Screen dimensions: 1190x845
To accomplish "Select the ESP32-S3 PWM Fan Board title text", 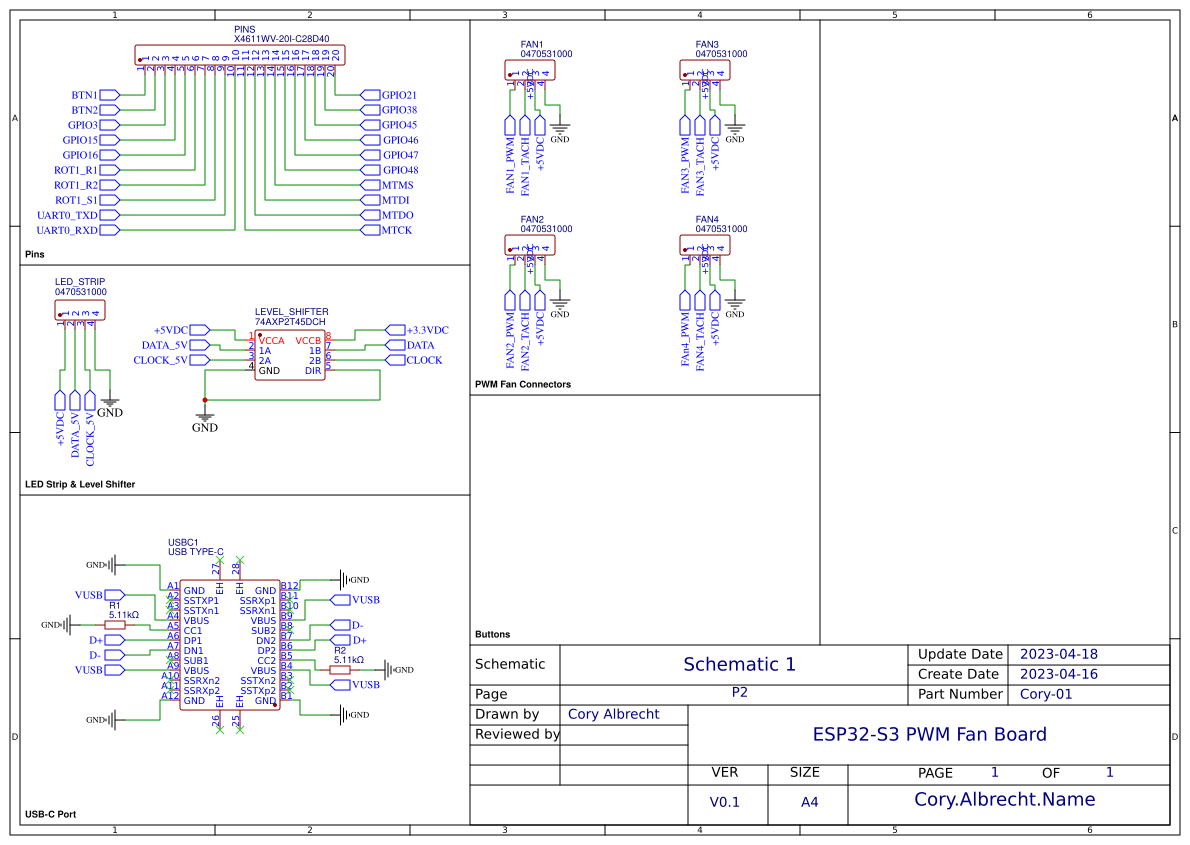I will point(930,734).
